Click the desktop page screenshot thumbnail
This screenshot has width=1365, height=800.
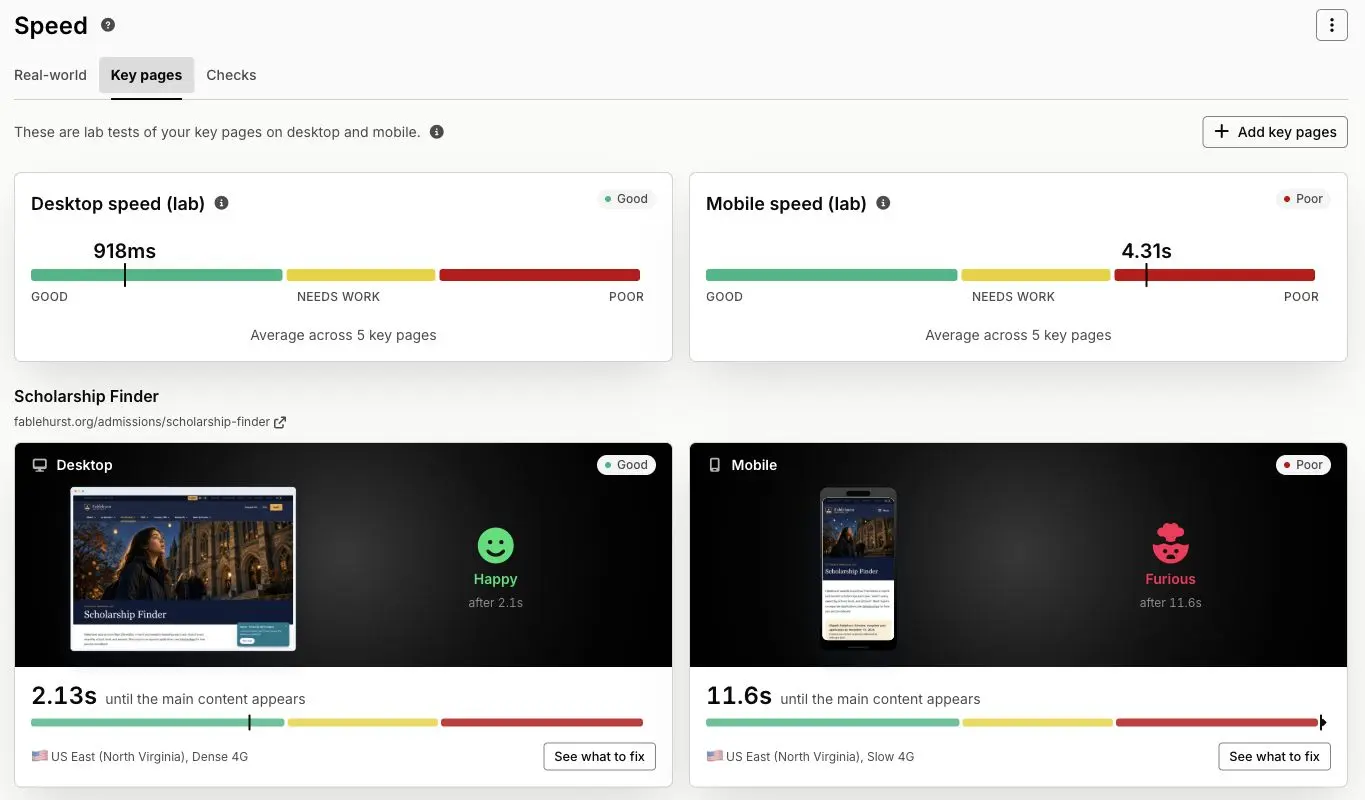point(183,569)
